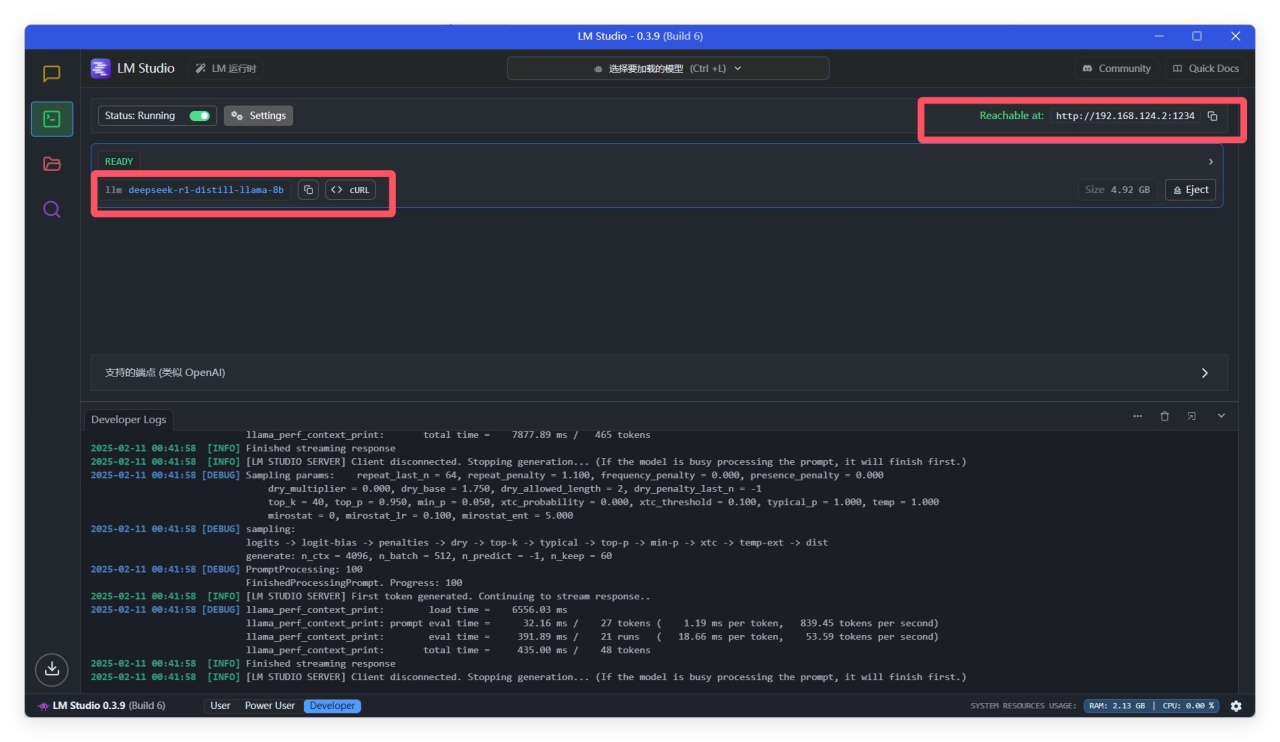Switch to the Developer Logs tab
1280x742 pixels.
tap(128, 420)
